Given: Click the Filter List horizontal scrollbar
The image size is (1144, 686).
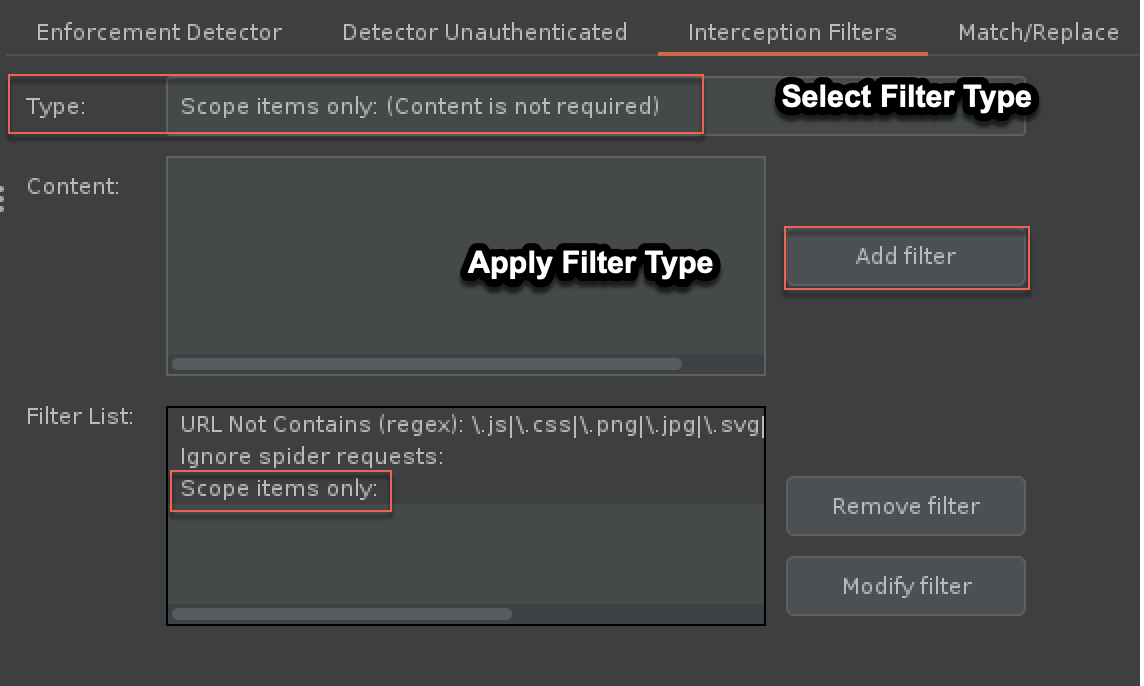Looking at the screenshot, I should point(342,614).
